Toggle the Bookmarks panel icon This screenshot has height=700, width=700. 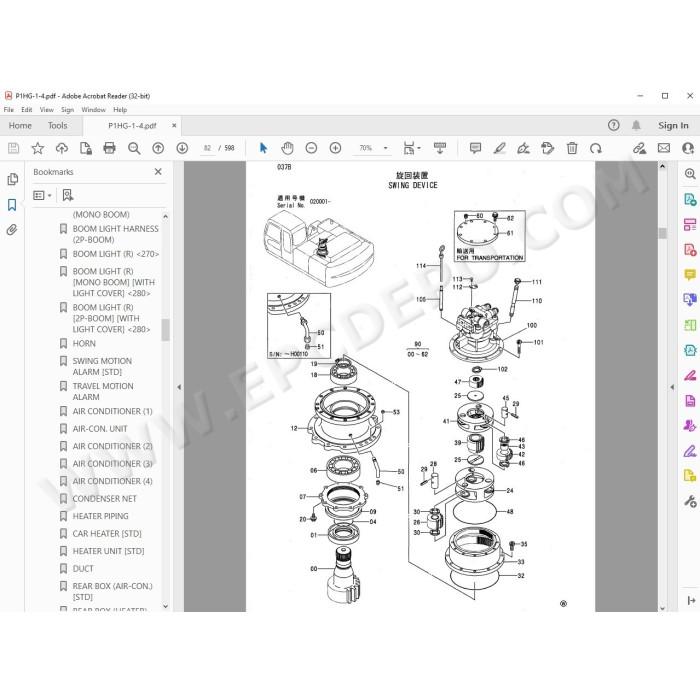tap(12, 204)
